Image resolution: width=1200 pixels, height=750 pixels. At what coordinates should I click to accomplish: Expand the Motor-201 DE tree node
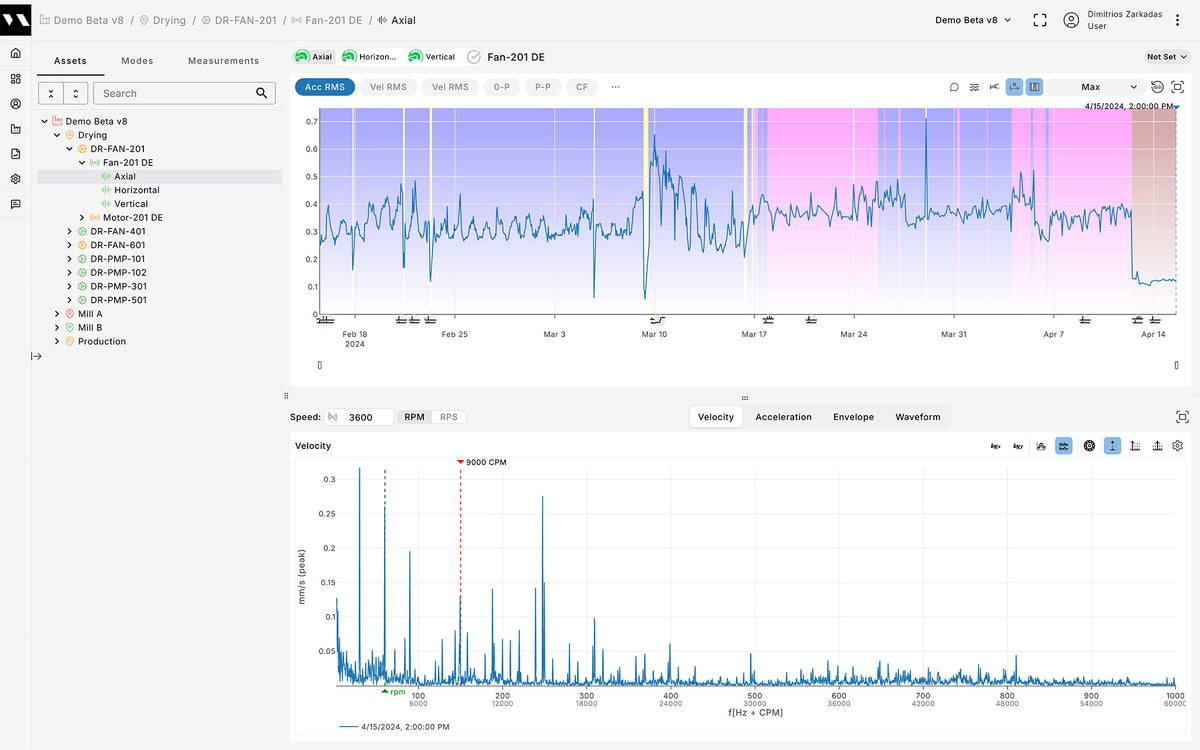pyautogui.click(x=82, y=217)
